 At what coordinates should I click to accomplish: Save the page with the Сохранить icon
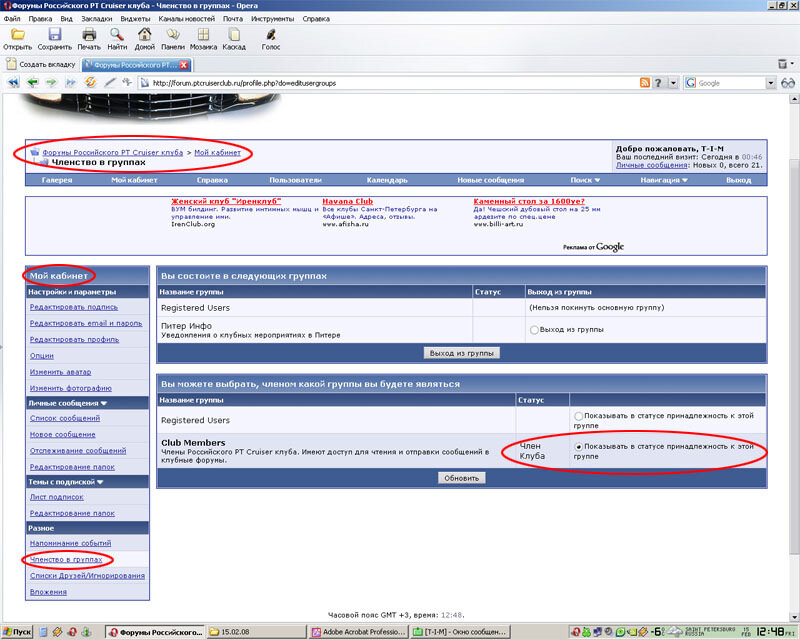click(x=55, y=35)
